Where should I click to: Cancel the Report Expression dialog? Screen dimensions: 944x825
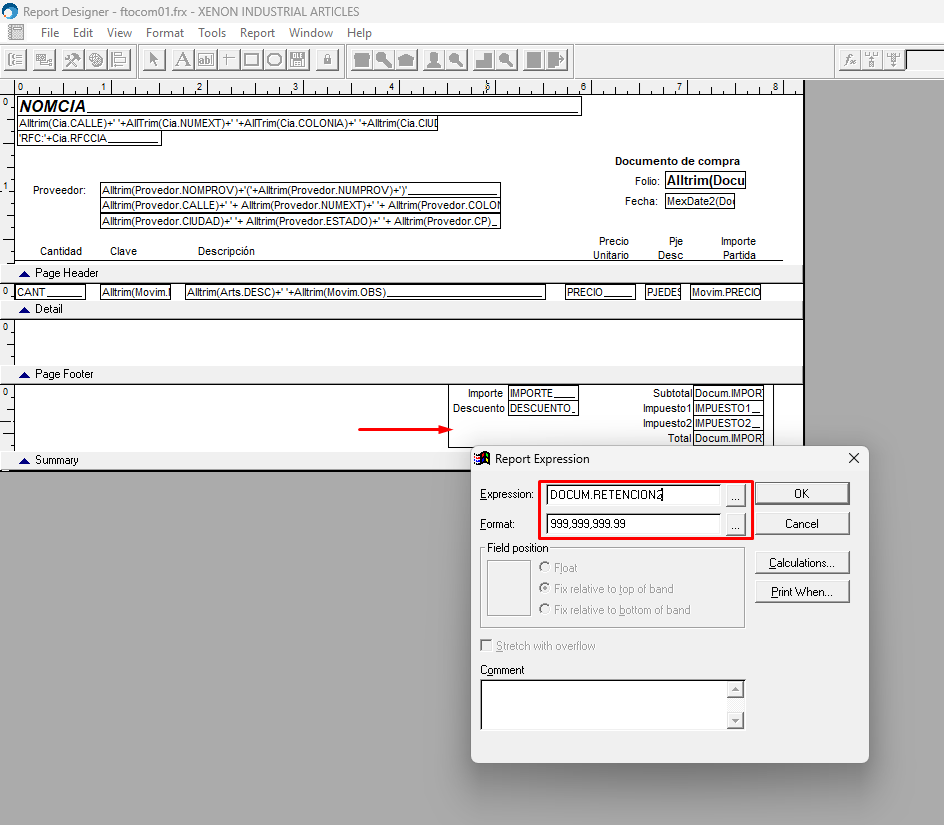(x=802, y=524)
